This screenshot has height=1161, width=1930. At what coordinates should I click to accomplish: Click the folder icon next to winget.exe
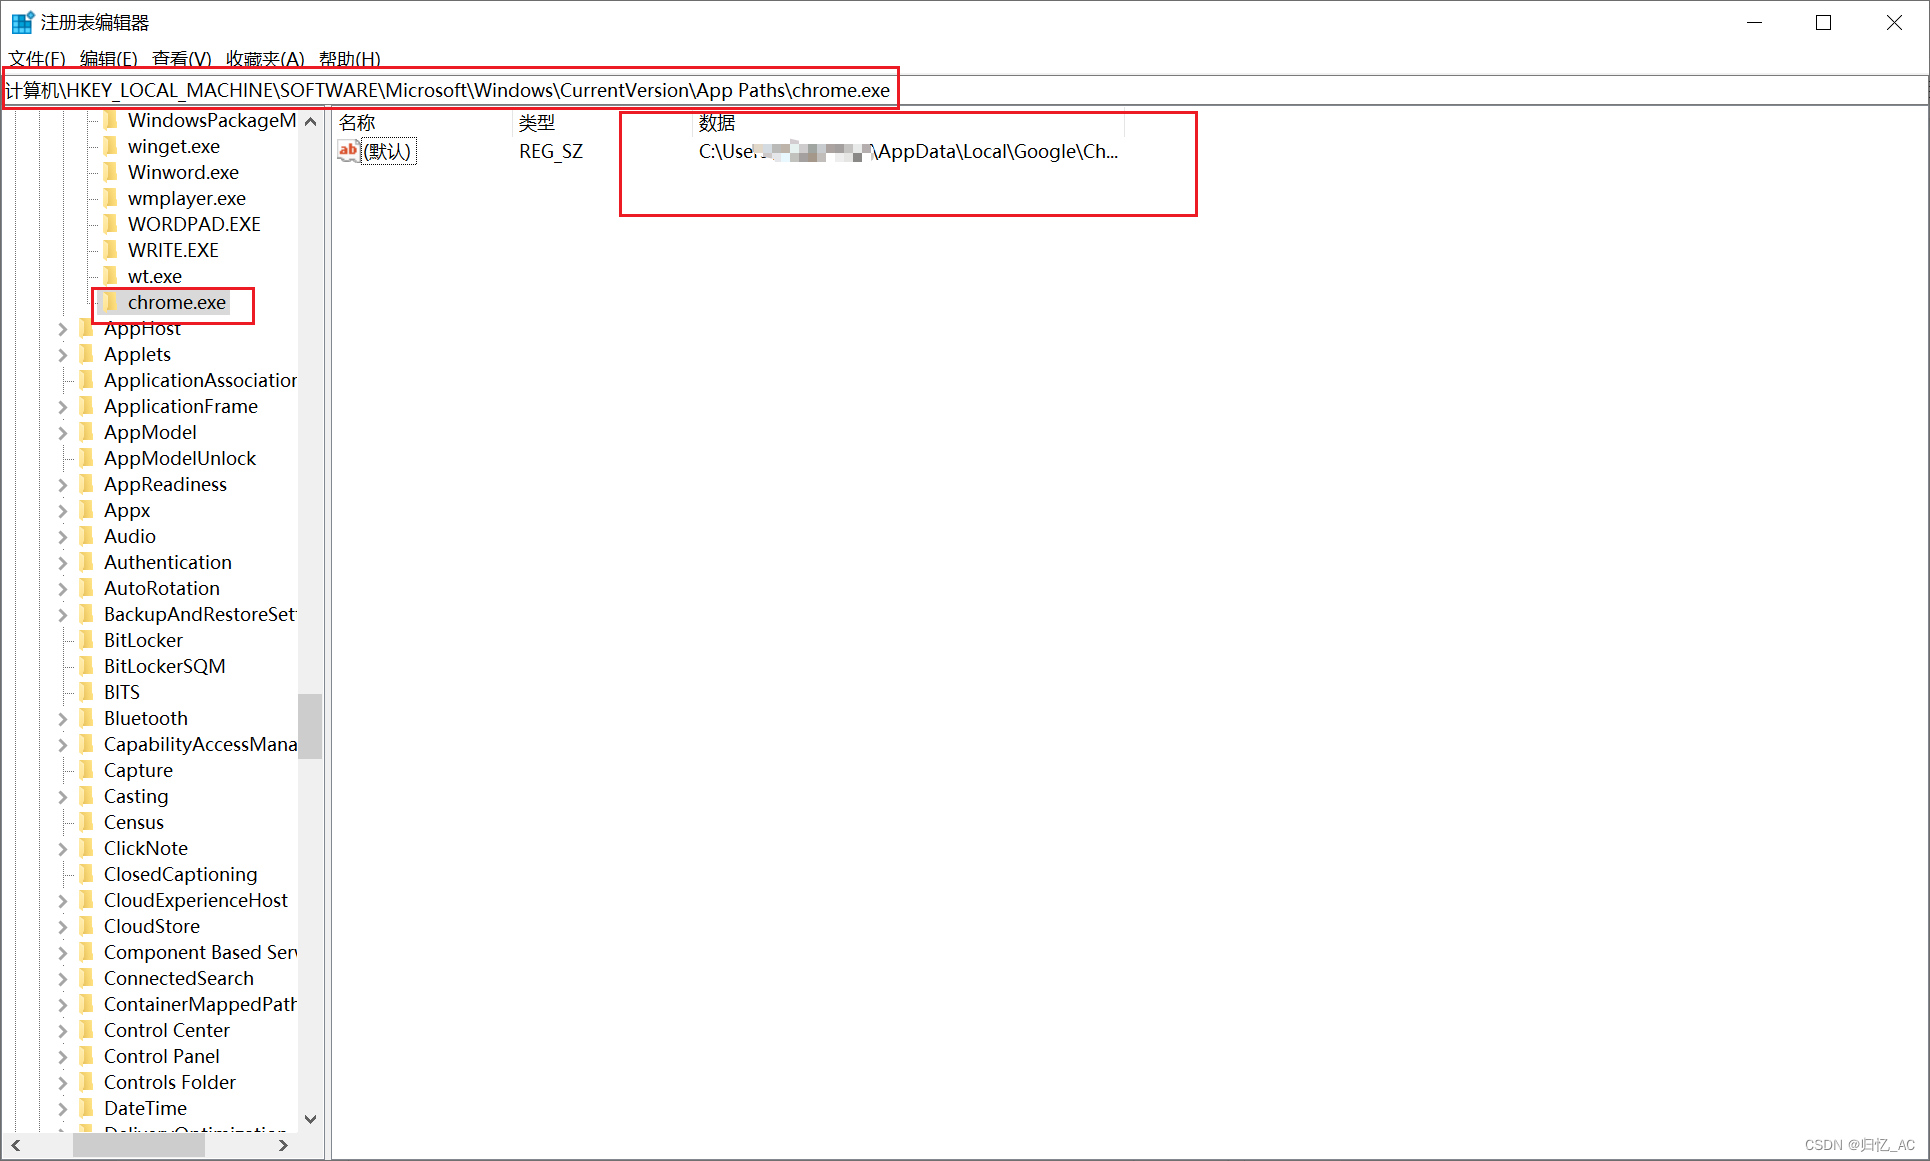pyautogui.click(x=111, y=147)
